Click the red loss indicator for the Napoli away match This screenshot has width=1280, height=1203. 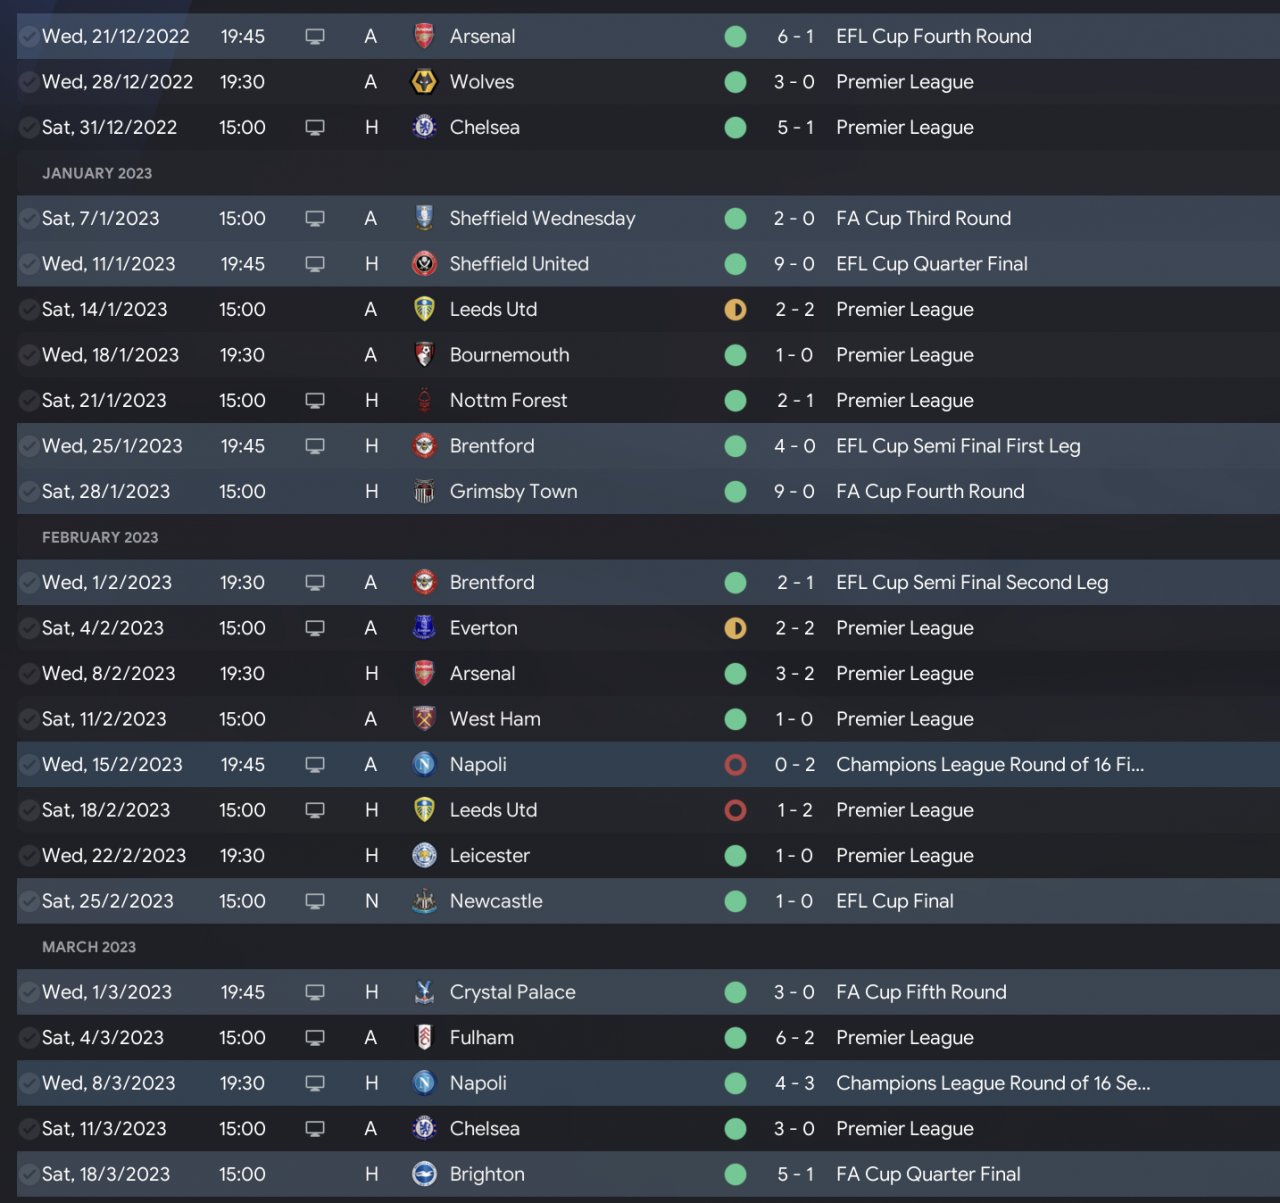(735, 765)
